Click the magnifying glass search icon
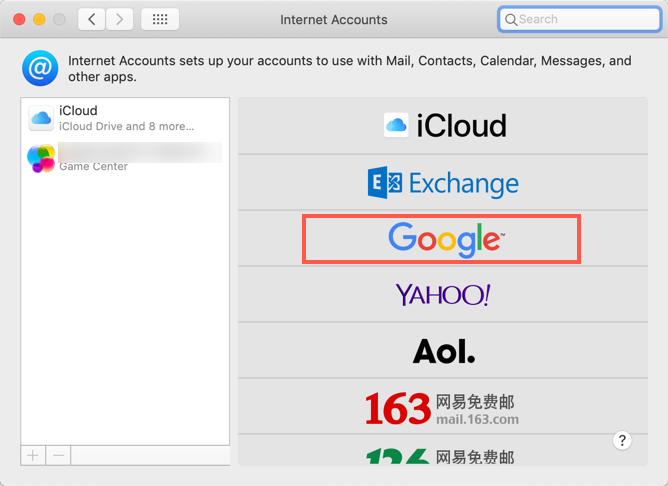Screen dimensions: 668x486 (x=511, y=20)
